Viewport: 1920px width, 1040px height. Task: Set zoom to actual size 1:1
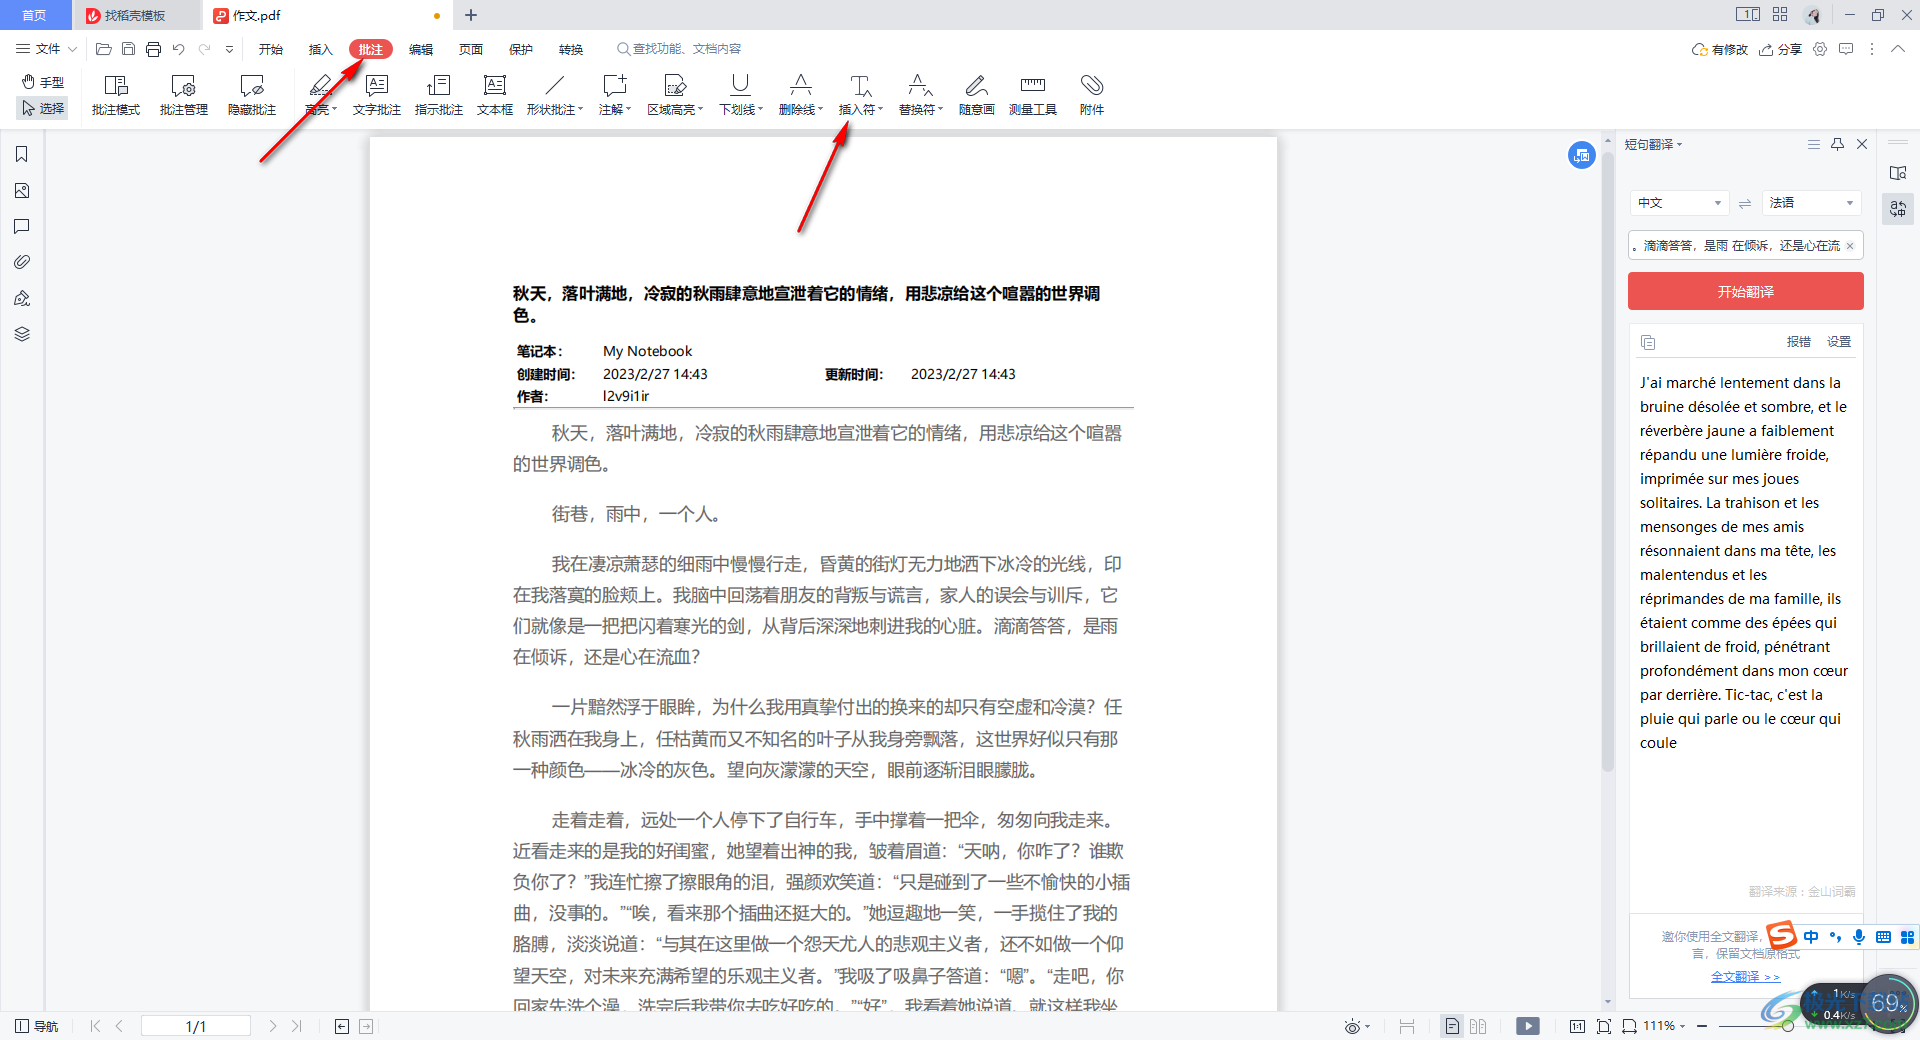click(x=1577, y=1026)
